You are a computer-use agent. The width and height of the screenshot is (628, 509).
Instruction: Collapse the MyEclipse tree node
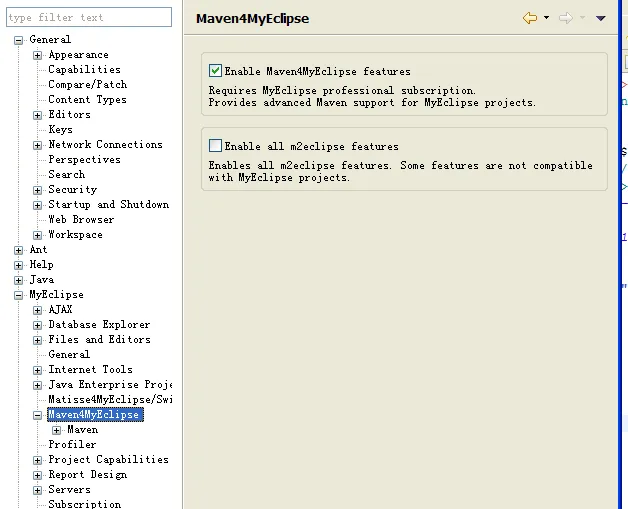[18, 296]
